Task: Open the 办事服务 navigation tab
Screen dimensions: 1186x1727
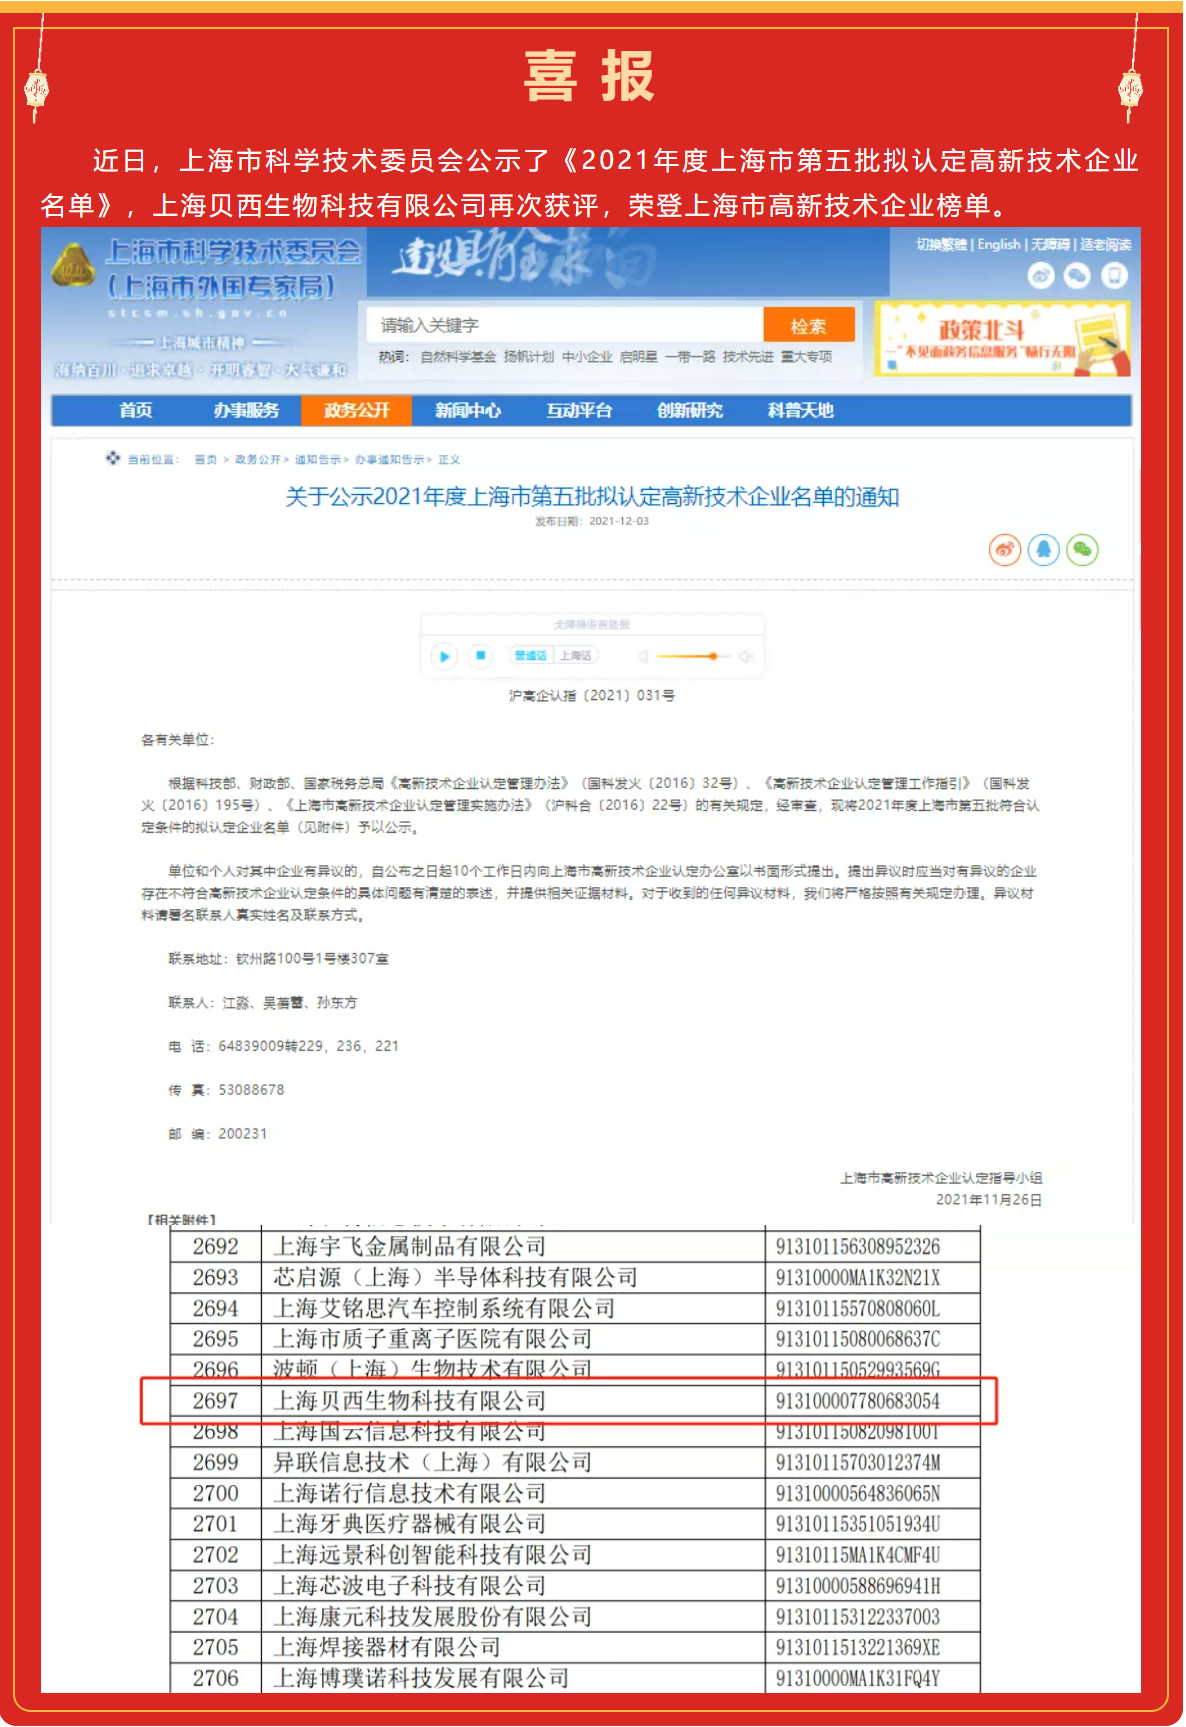Action: tap(246, 410)
